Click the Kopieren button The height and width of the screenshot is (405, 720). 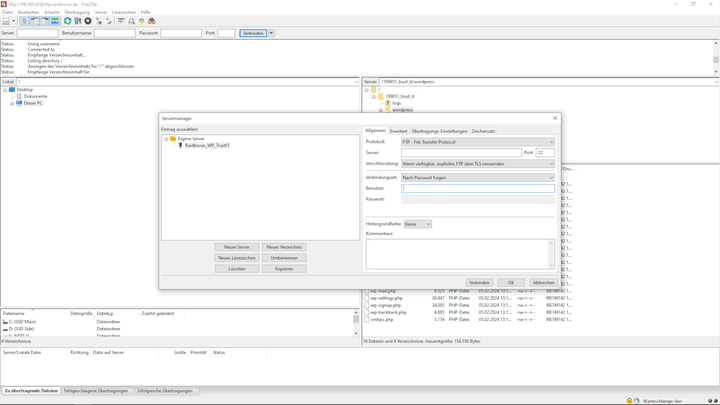(284, 269)
